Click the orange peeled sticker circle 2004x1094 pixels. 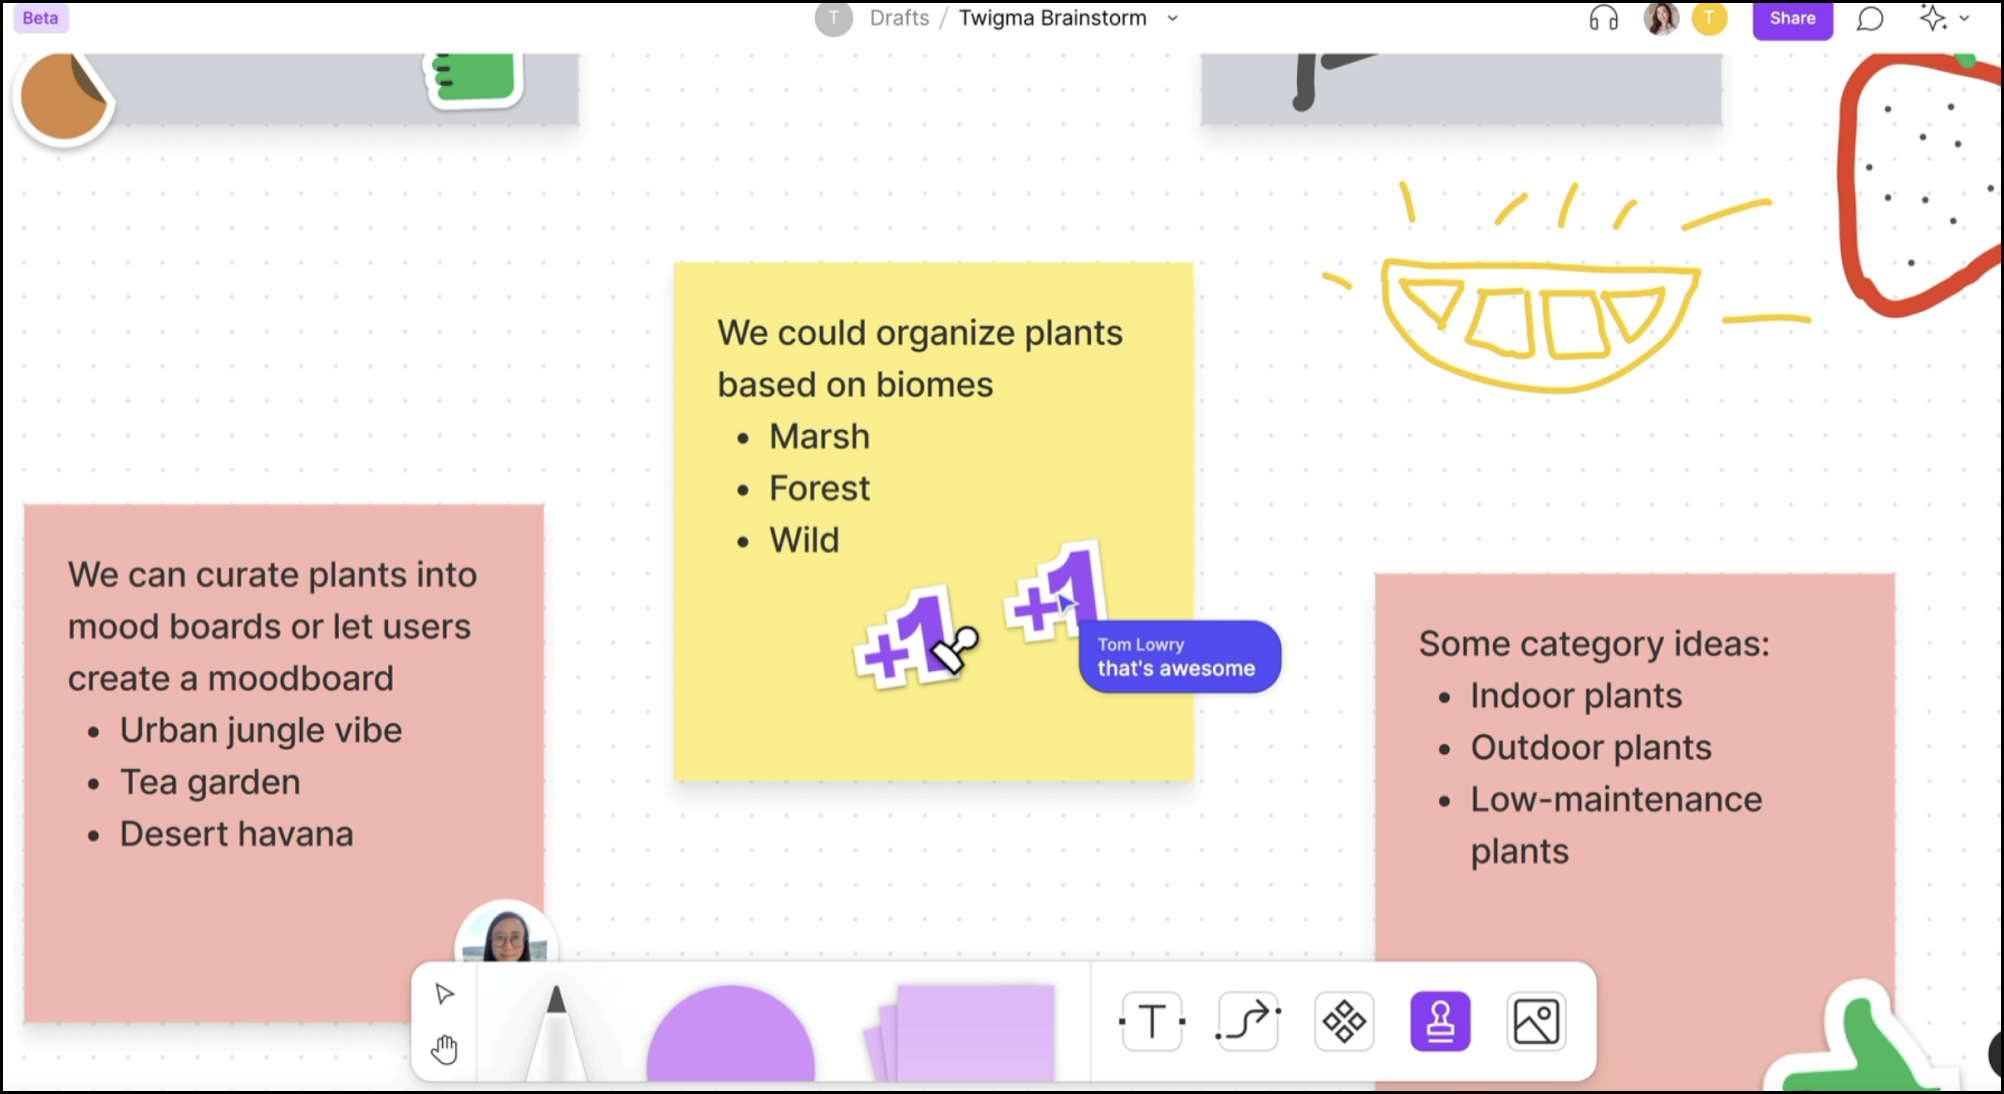tap(64, 97)
